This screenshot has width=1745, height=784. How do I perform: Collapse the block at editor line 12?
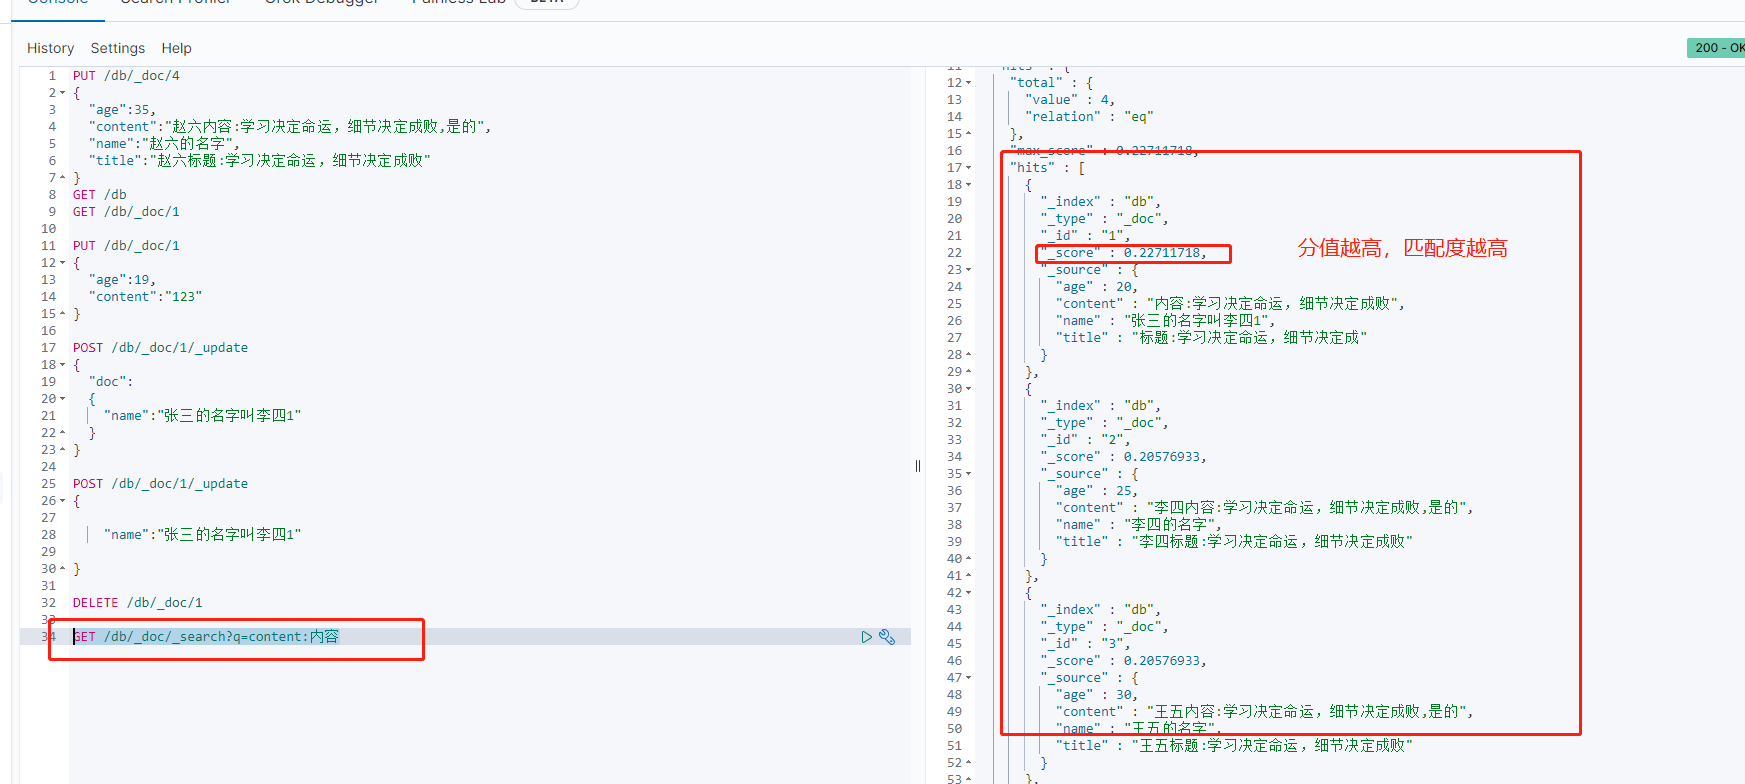[x=62, y=263]
